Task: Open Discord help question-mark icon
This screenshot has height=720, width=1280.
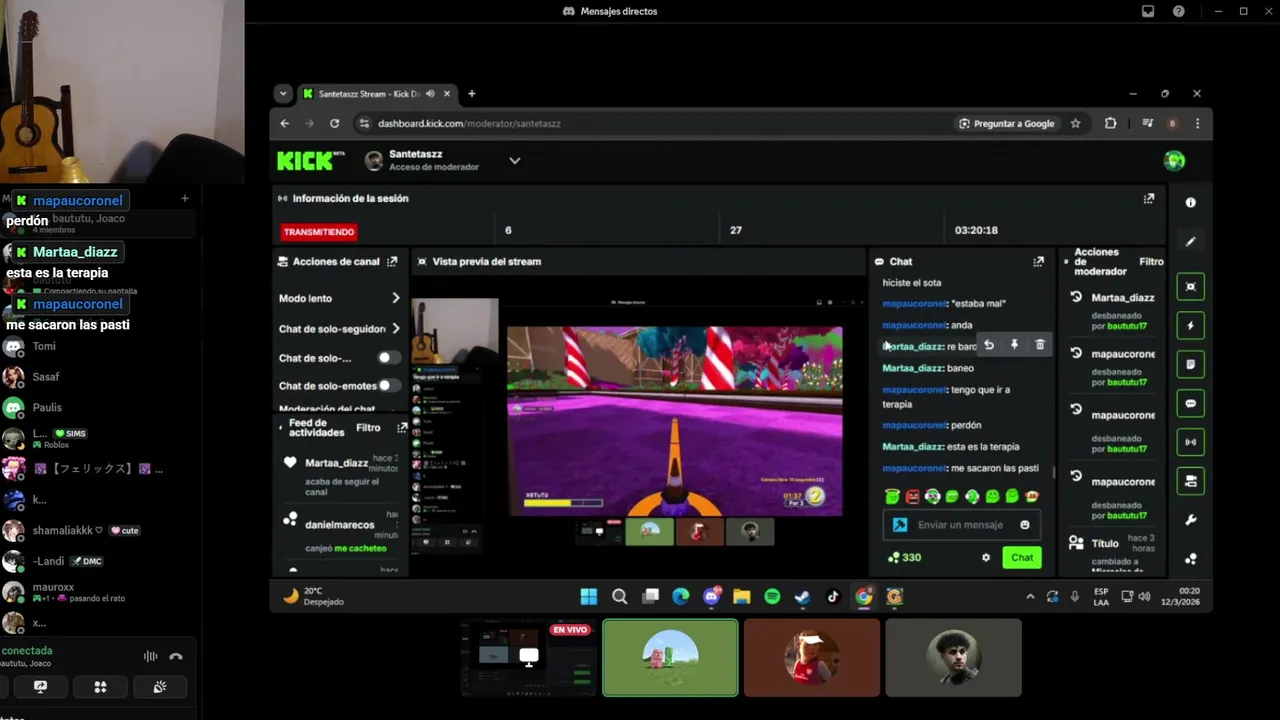Action: tap(1179, 11)
